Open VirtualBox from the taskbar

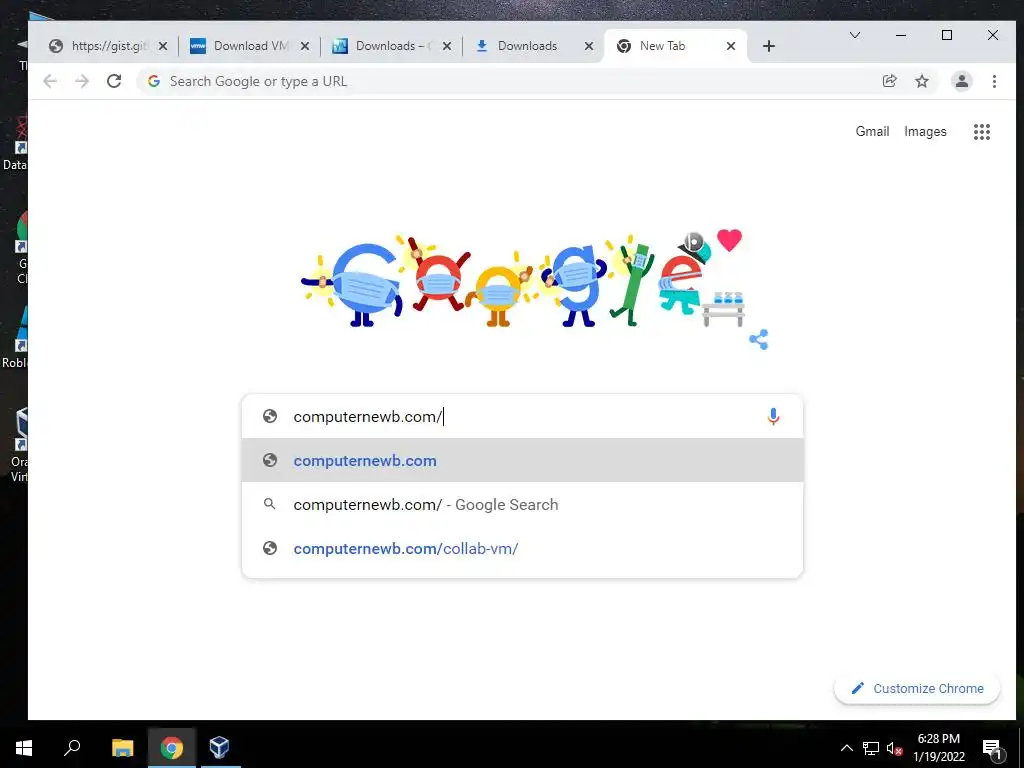(219, 748)
